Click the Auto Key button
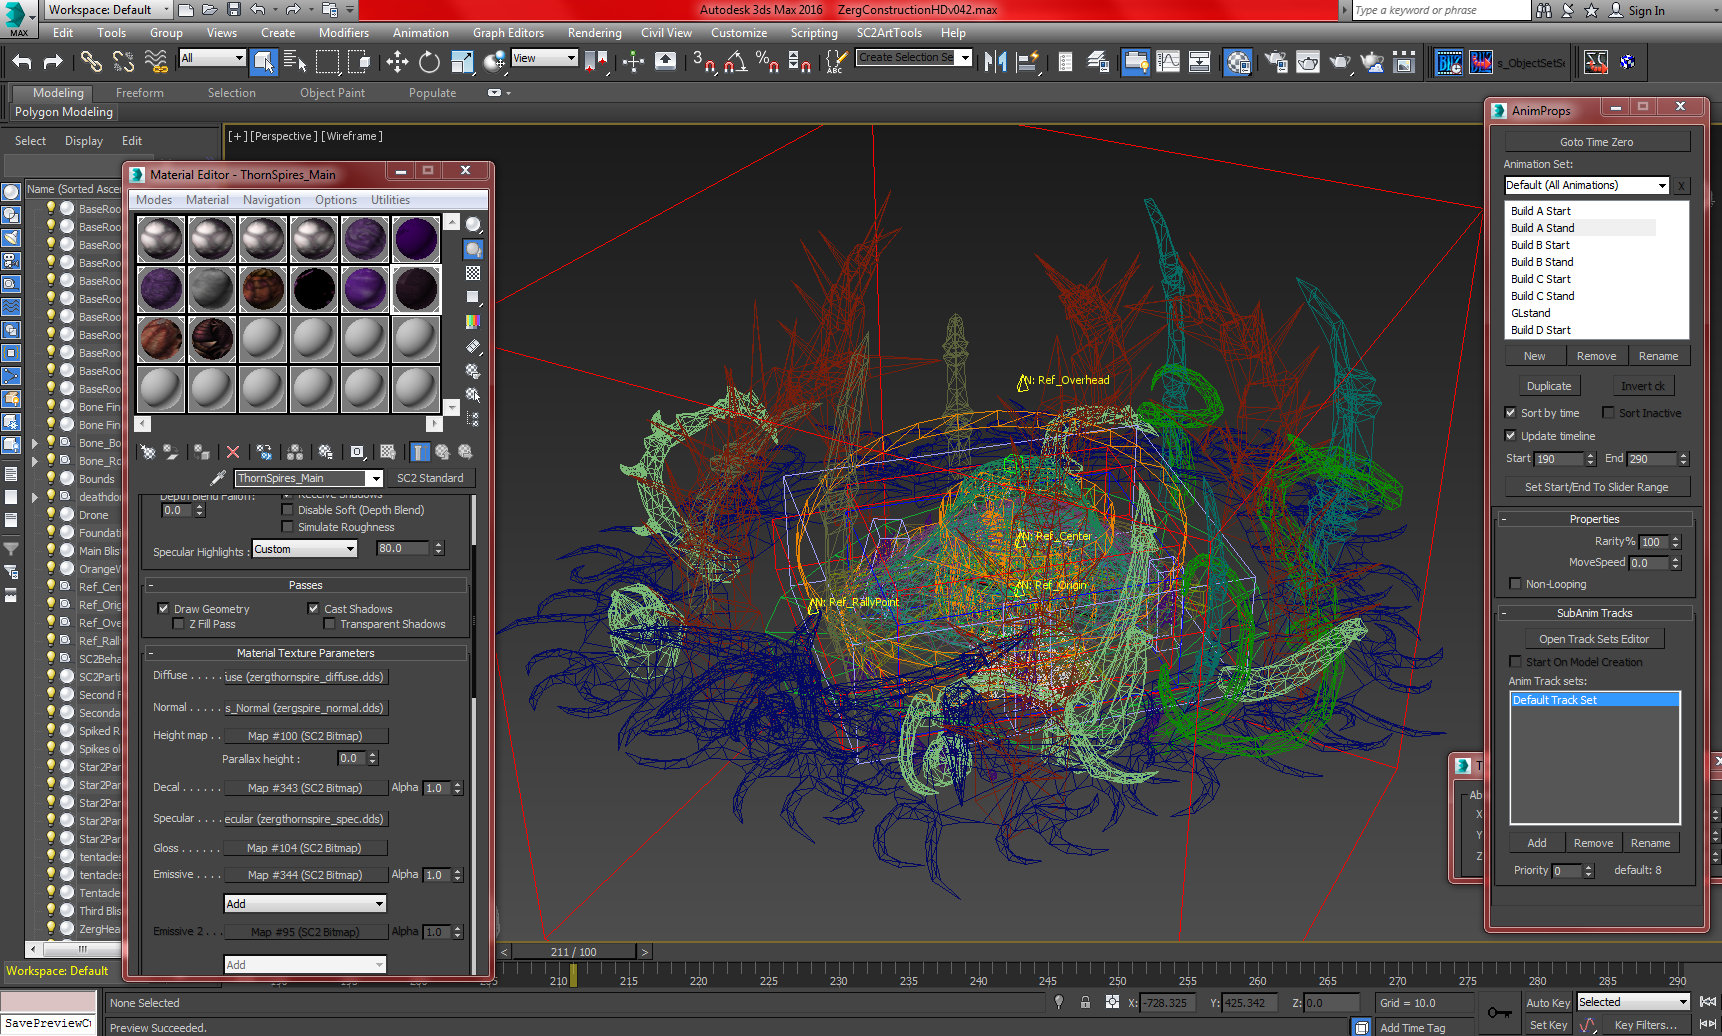This screenshot has width=1722, height=1036. pyautogui.click(x=1547, y=1003)
